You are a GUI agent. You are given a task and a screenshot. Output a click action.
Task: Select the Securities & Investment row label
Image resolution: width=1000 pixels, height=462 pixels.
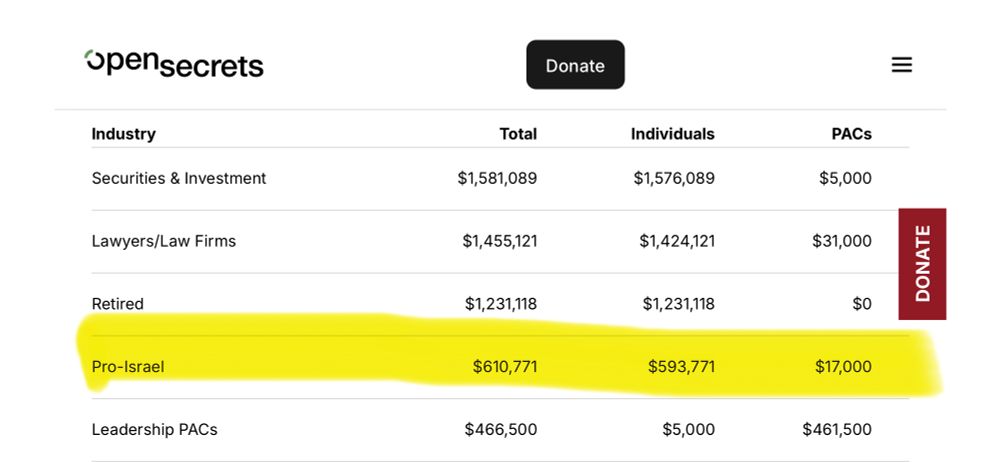[x=179, y=178]
